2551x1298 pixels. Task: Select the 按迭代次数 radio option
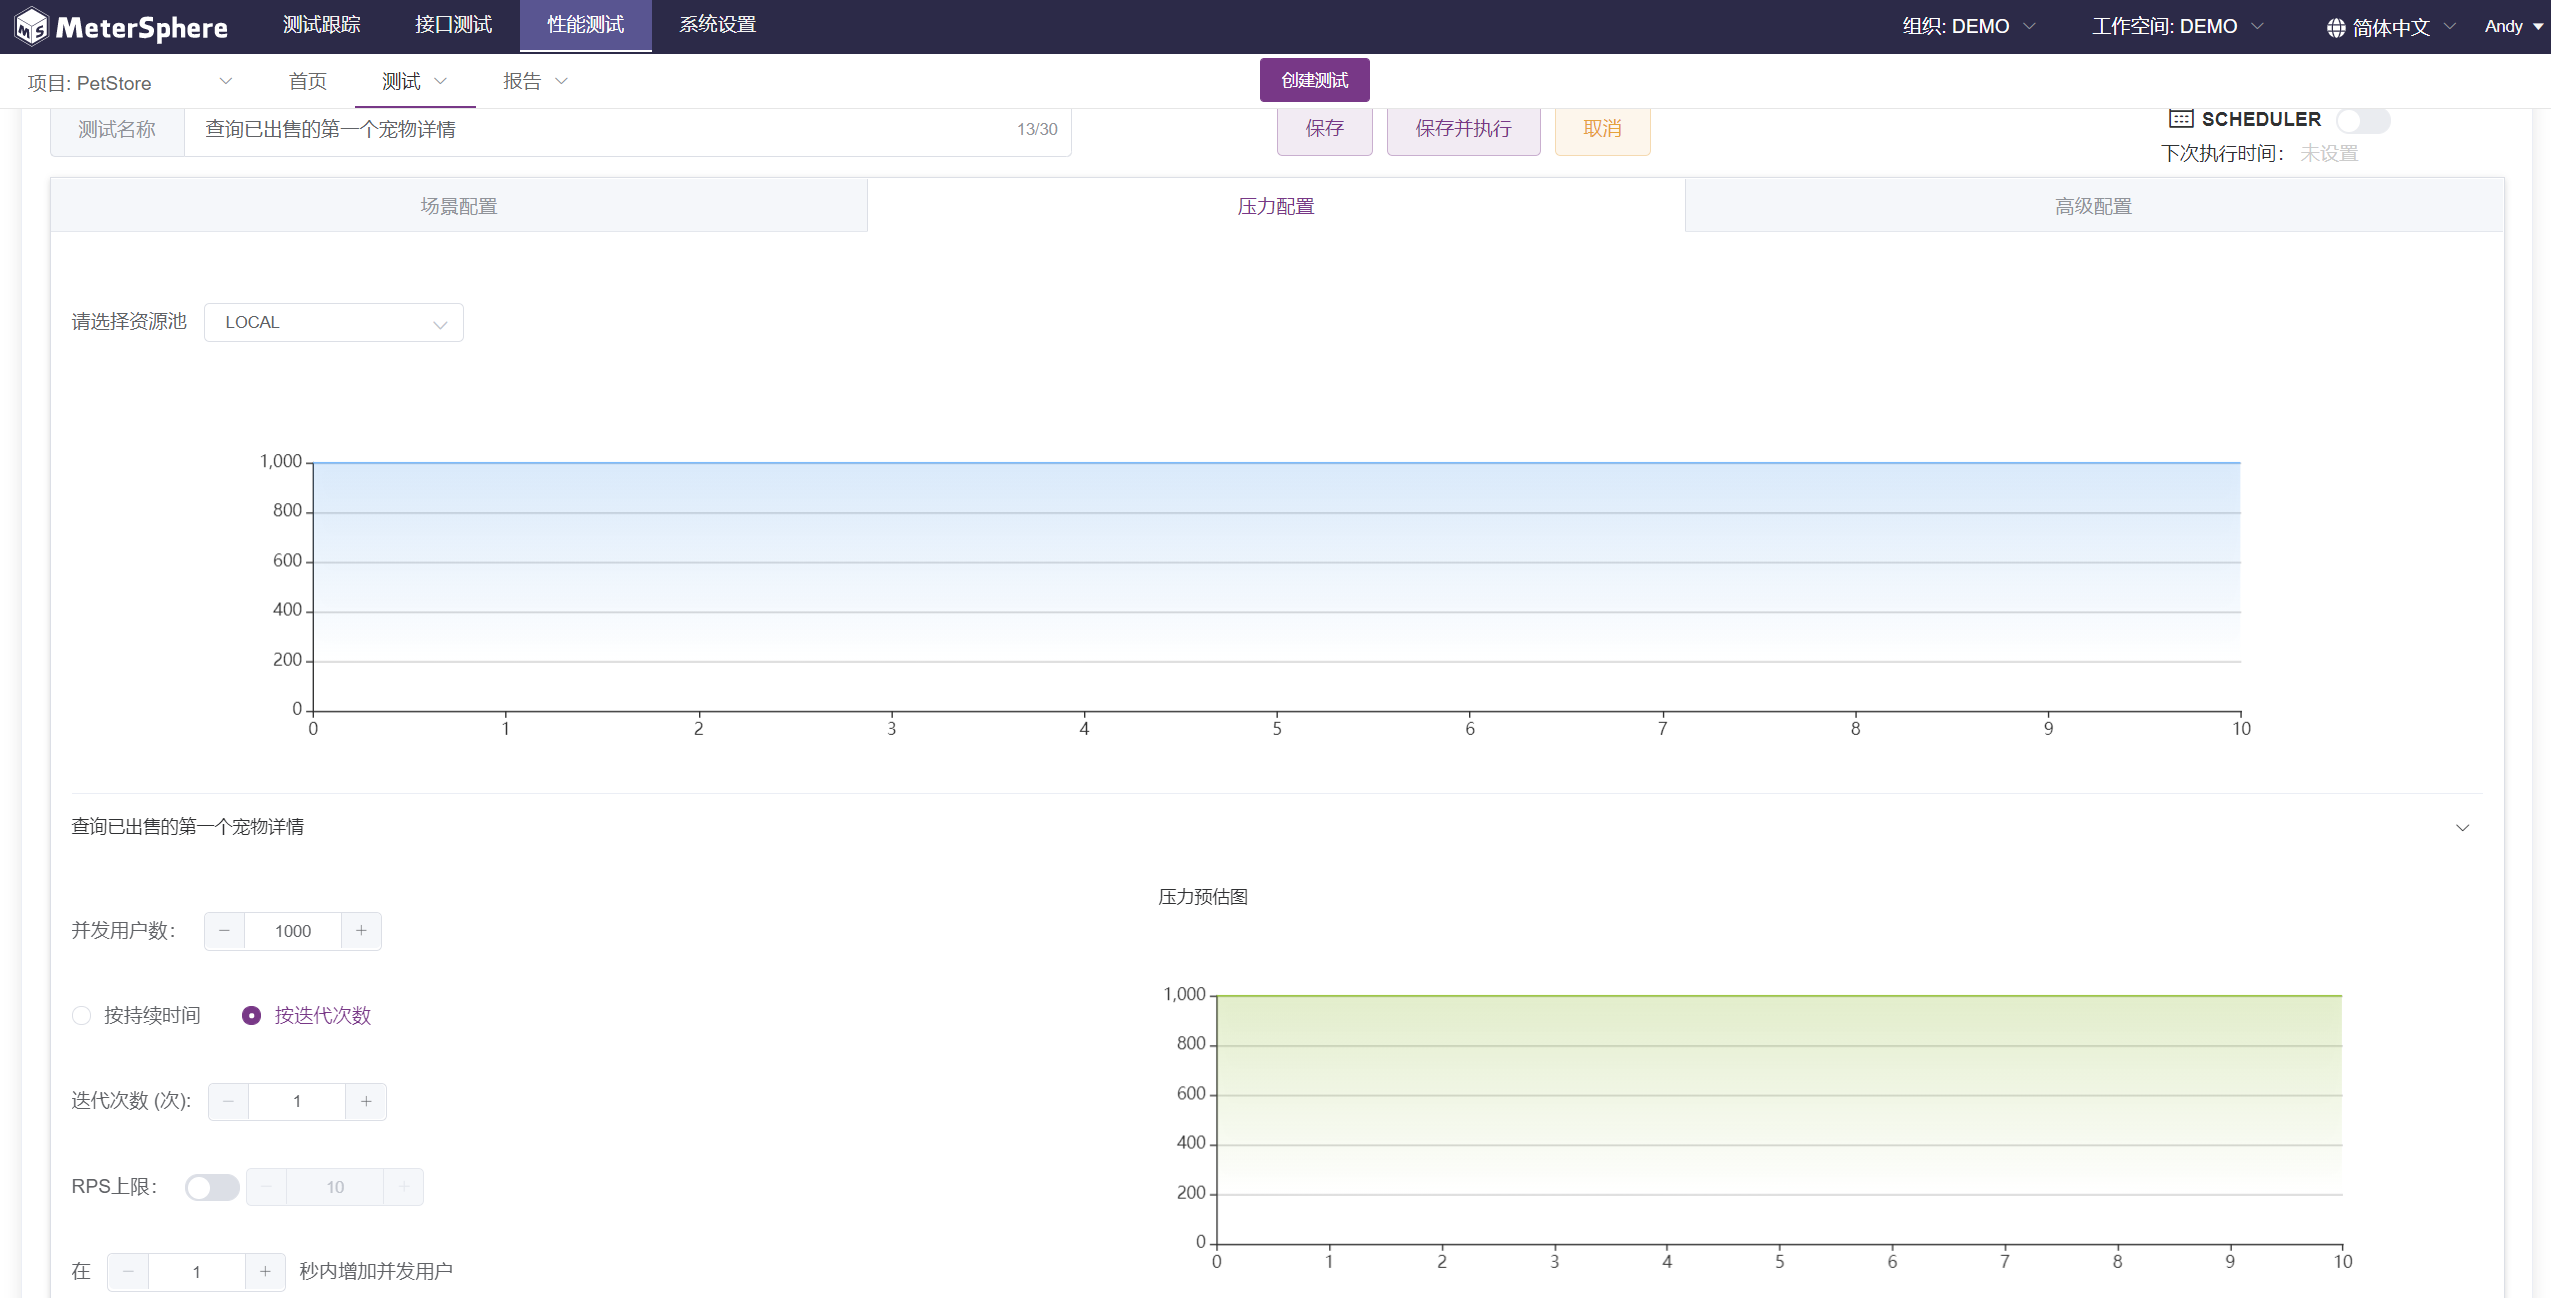tap(306, 1016)
